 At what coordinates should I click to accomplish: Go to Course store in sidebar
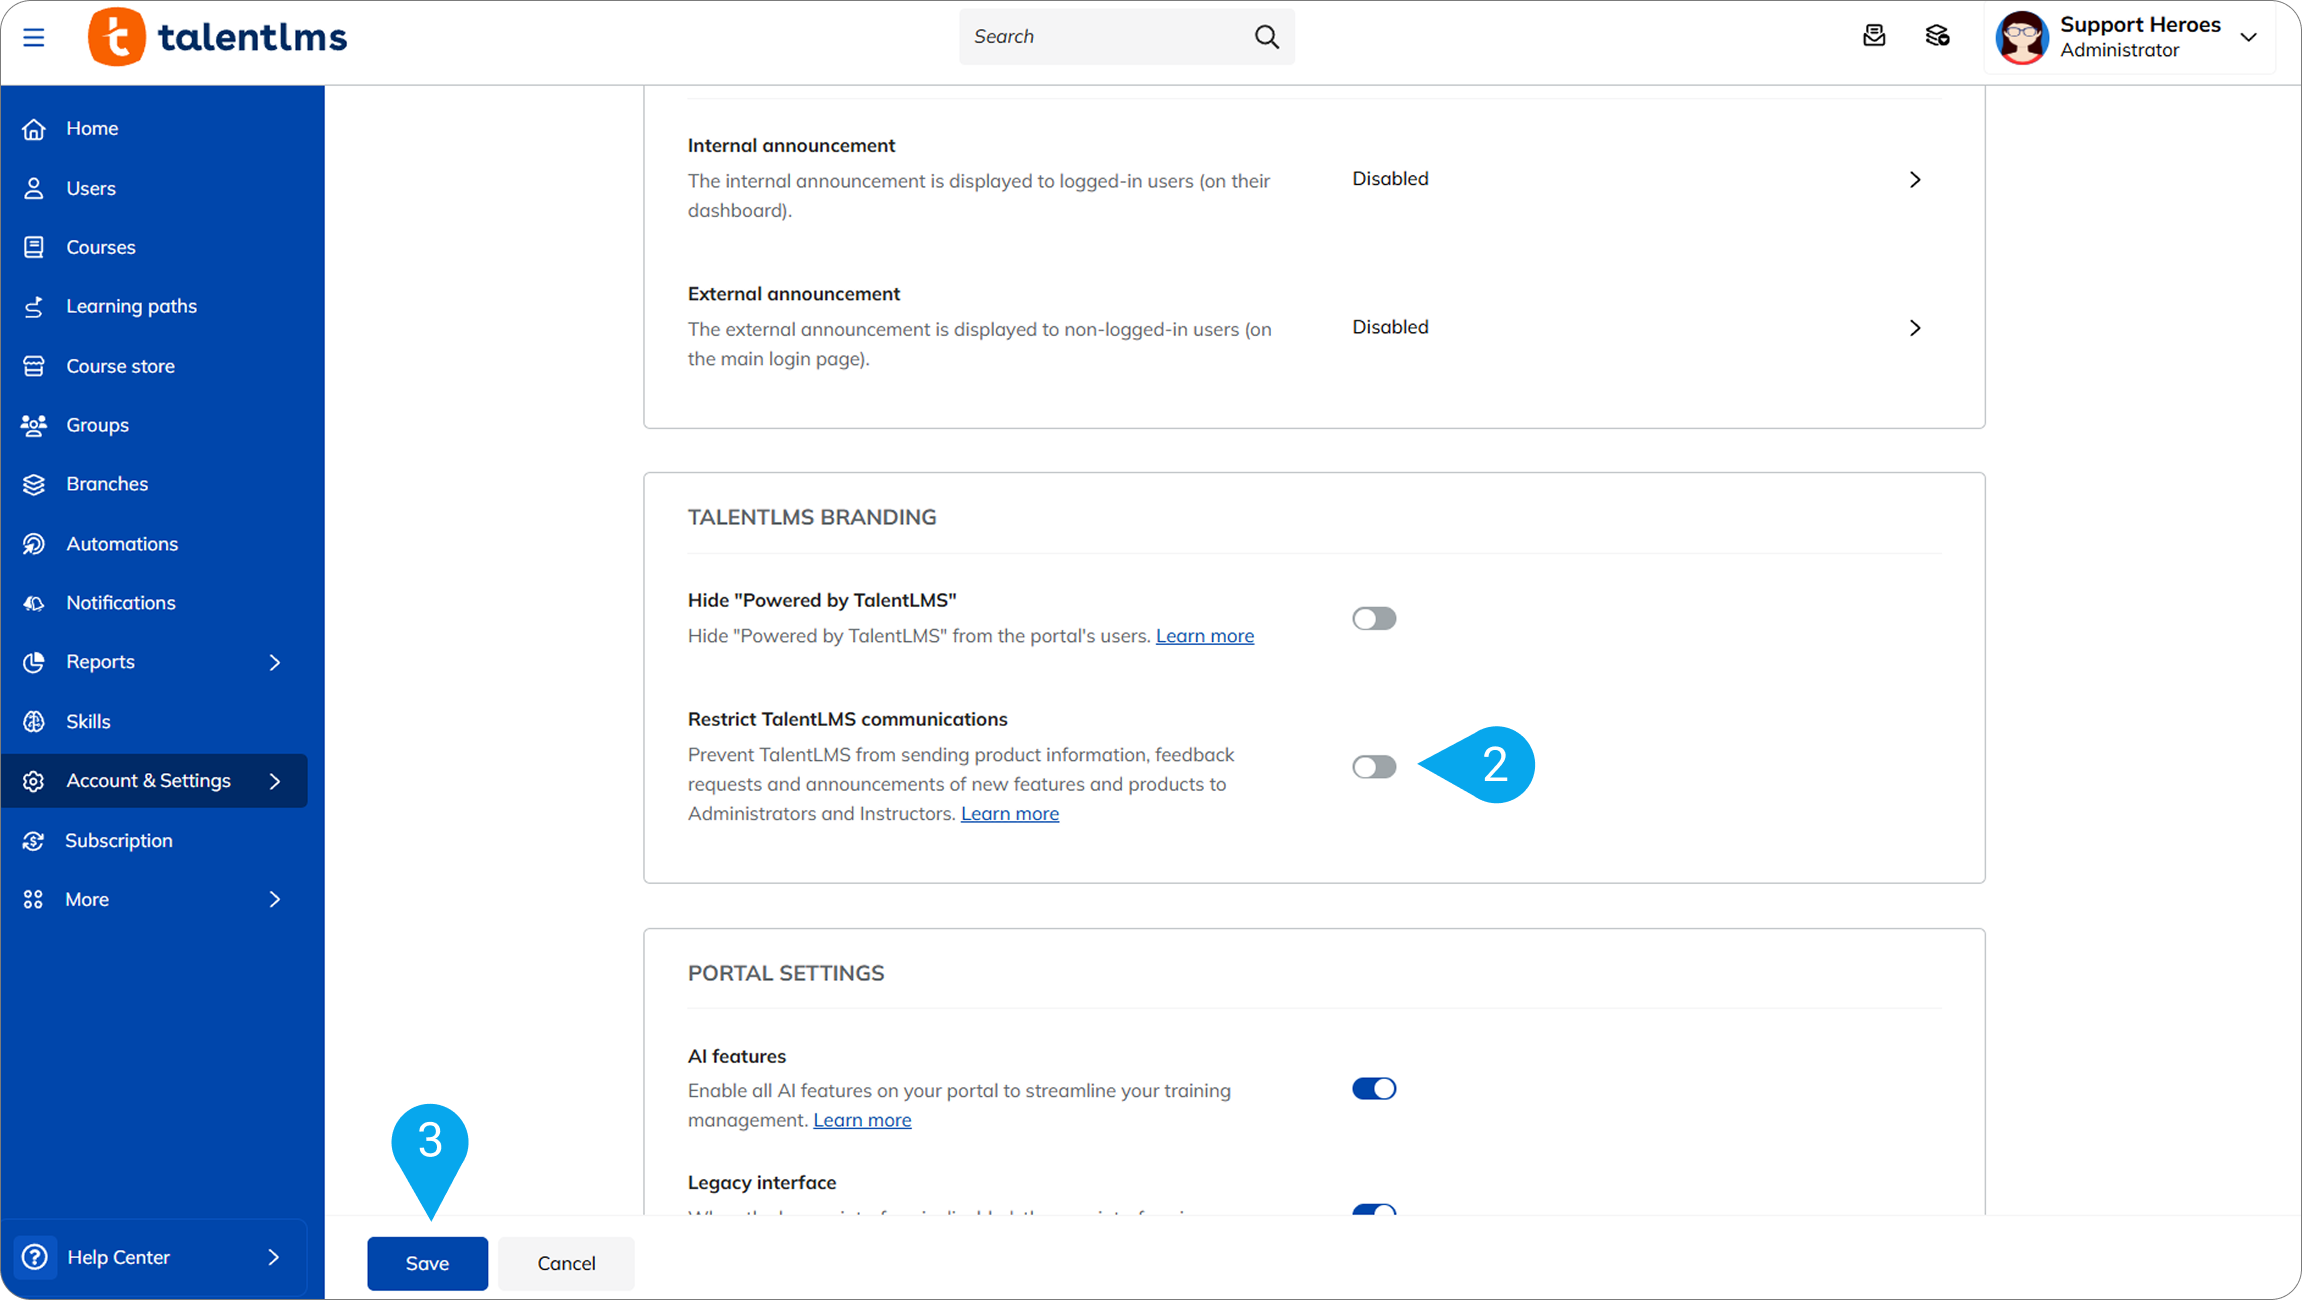coord(120,366)
